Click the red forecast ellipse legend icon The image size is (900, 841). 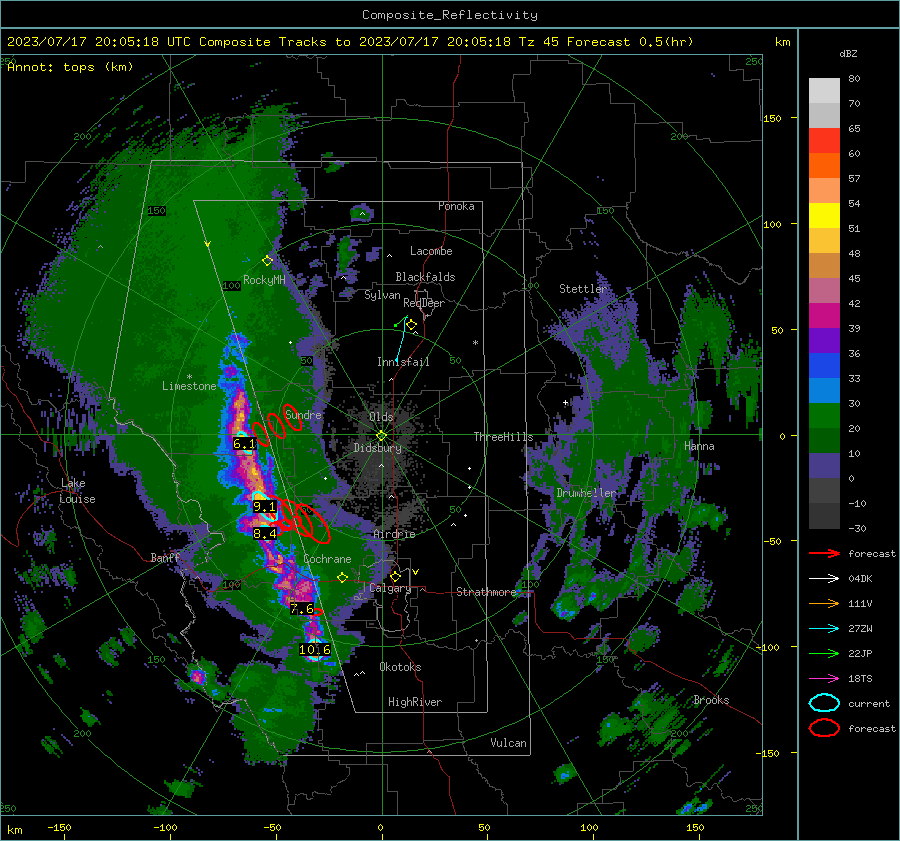click(x=824, y=728)
